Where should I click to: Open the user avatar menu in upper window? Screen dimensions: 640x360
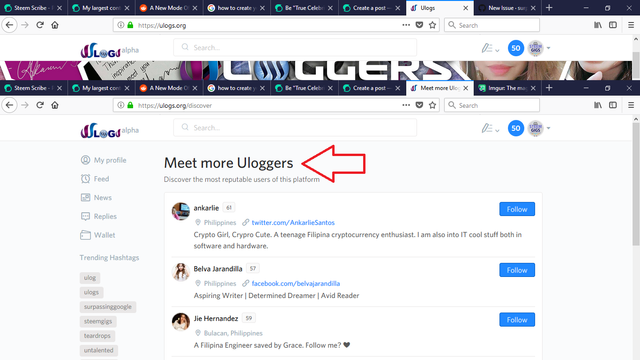(x=539, y=48)
